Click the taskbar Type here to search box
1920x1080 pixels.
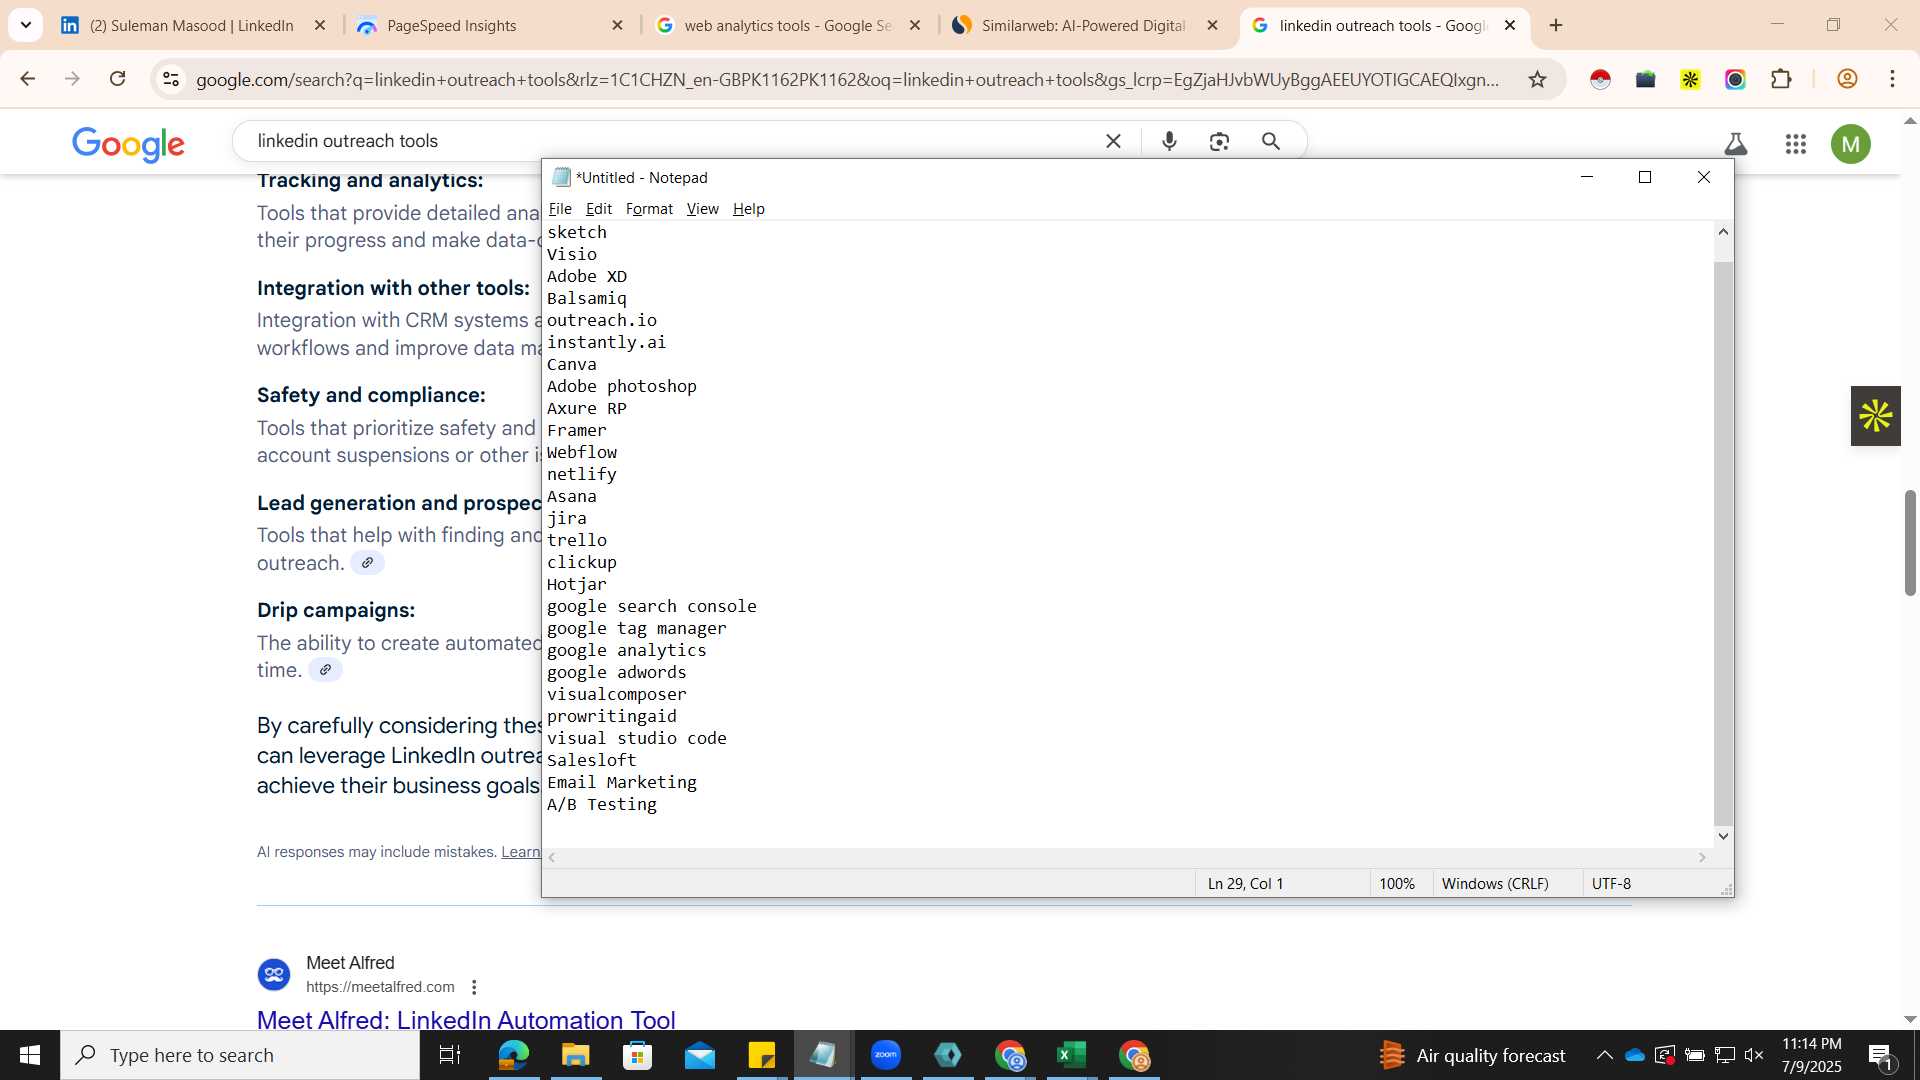pyautogui.click(x=240, y=1055)
